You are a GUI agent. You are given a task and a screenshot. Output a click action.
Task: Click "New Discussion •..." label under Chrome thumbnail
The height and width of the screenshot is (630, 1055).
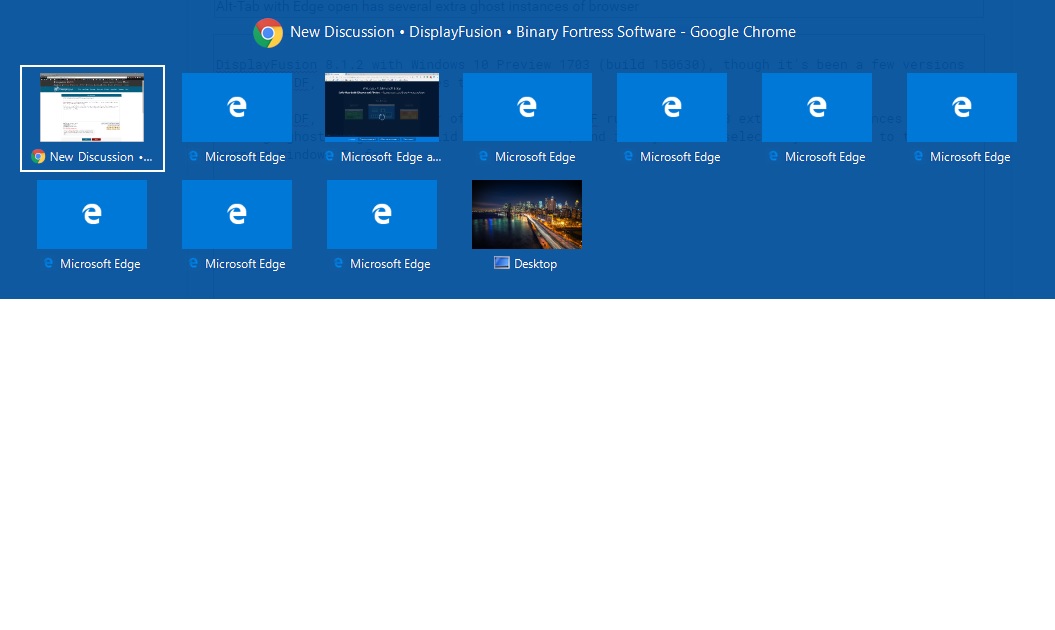point(100,157)
